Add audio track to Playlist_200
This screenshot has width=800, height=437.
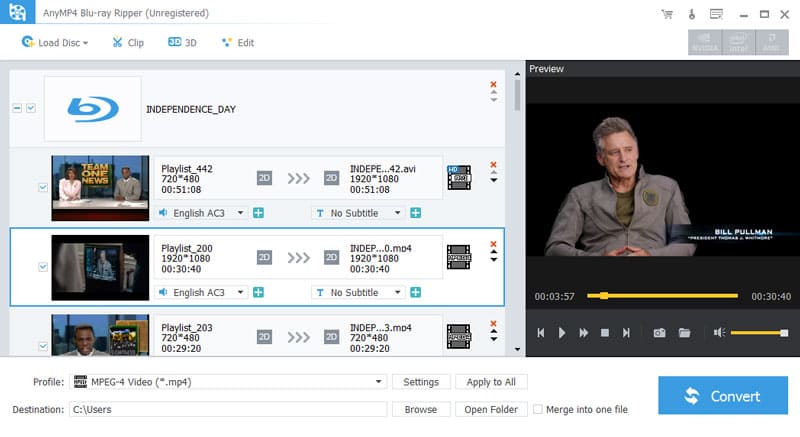tap(259, 292)
